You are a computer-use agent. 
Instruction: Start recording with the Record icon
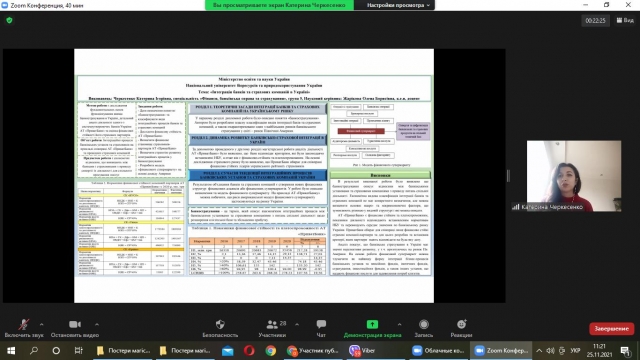424,324
